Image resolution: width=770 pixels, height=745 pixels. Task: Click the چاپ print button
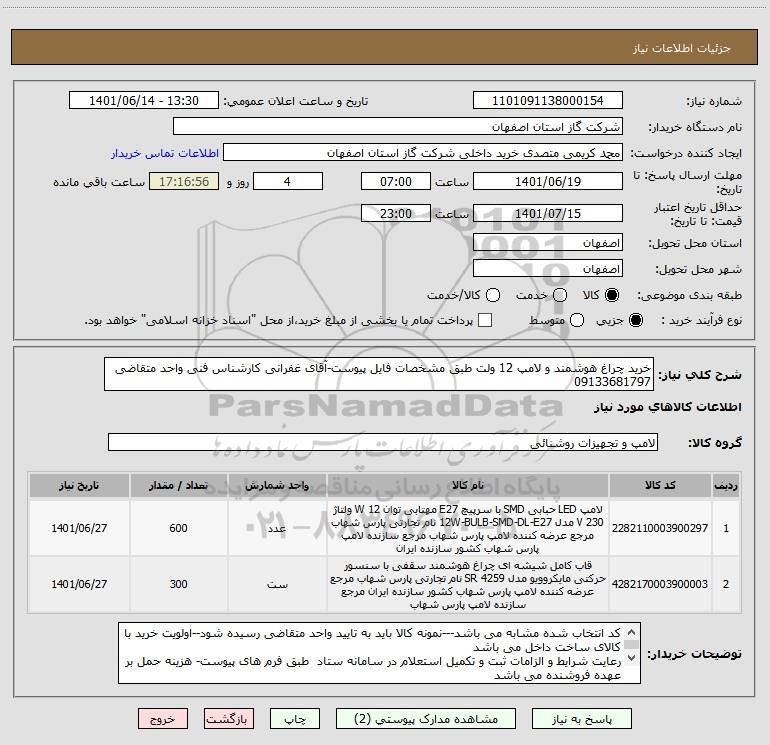[x=295, y=719]
